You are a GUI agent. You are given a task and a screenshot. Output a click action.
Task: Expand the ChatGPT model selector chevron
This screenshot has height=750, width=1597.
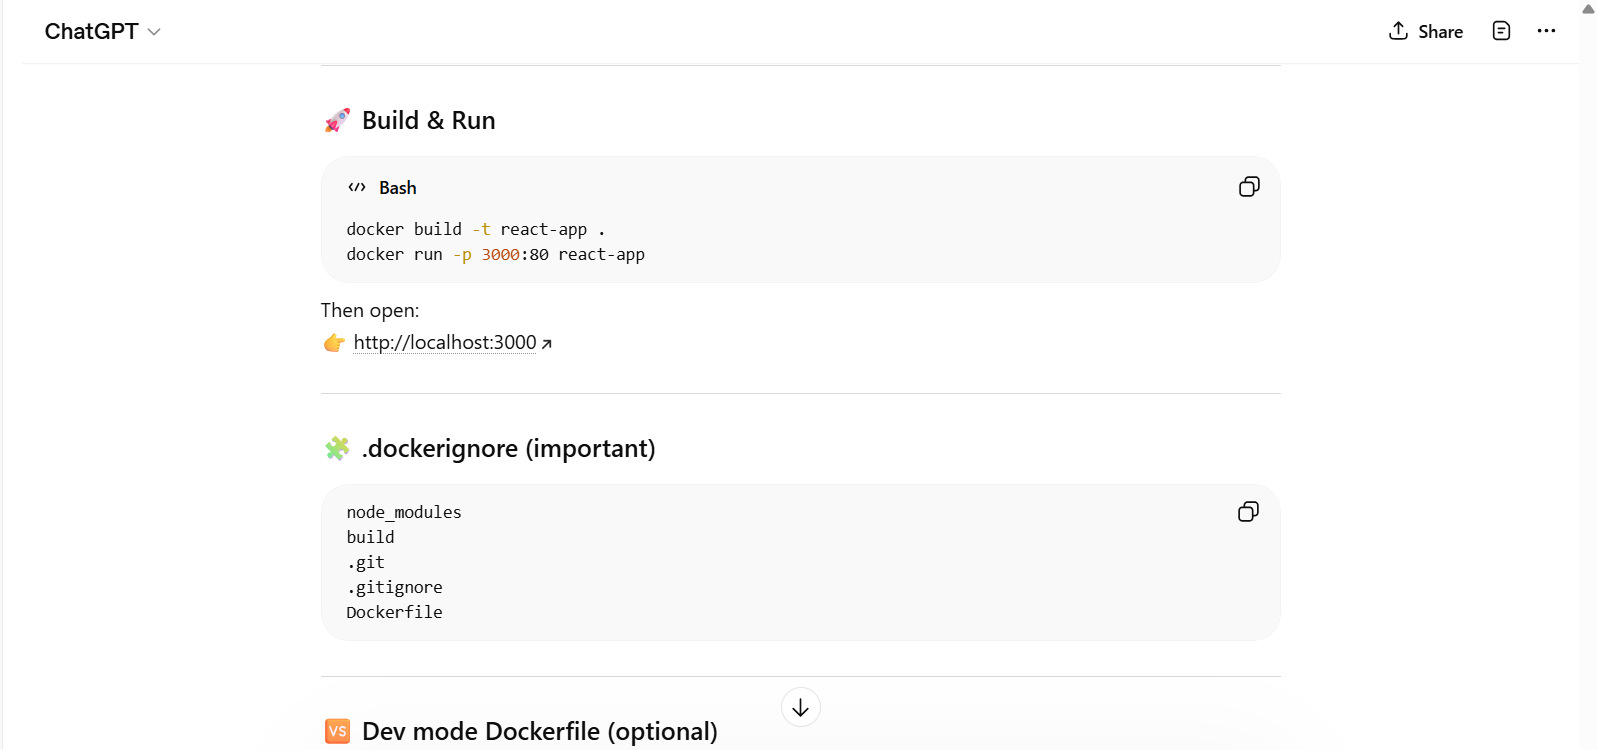pyautogui.click(x=154, y=32)
